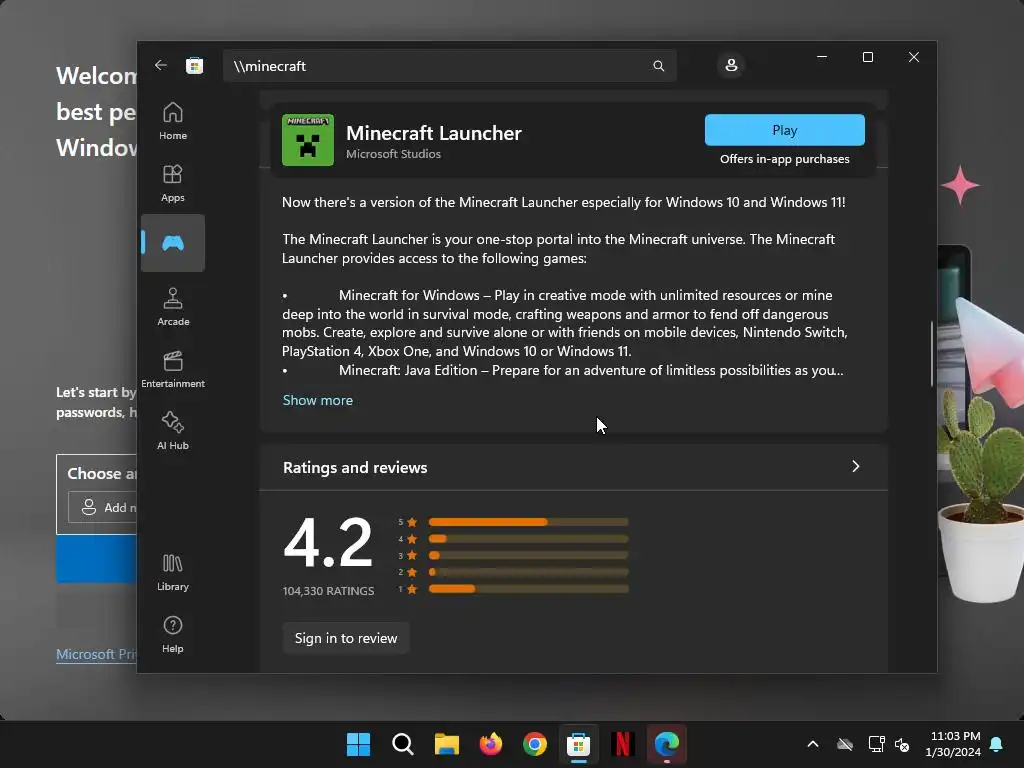This screenshot has width=1024, height=768.
Task: Switch to Microsoft Edge from the taskbar
Action: click(x=667, y=744)
